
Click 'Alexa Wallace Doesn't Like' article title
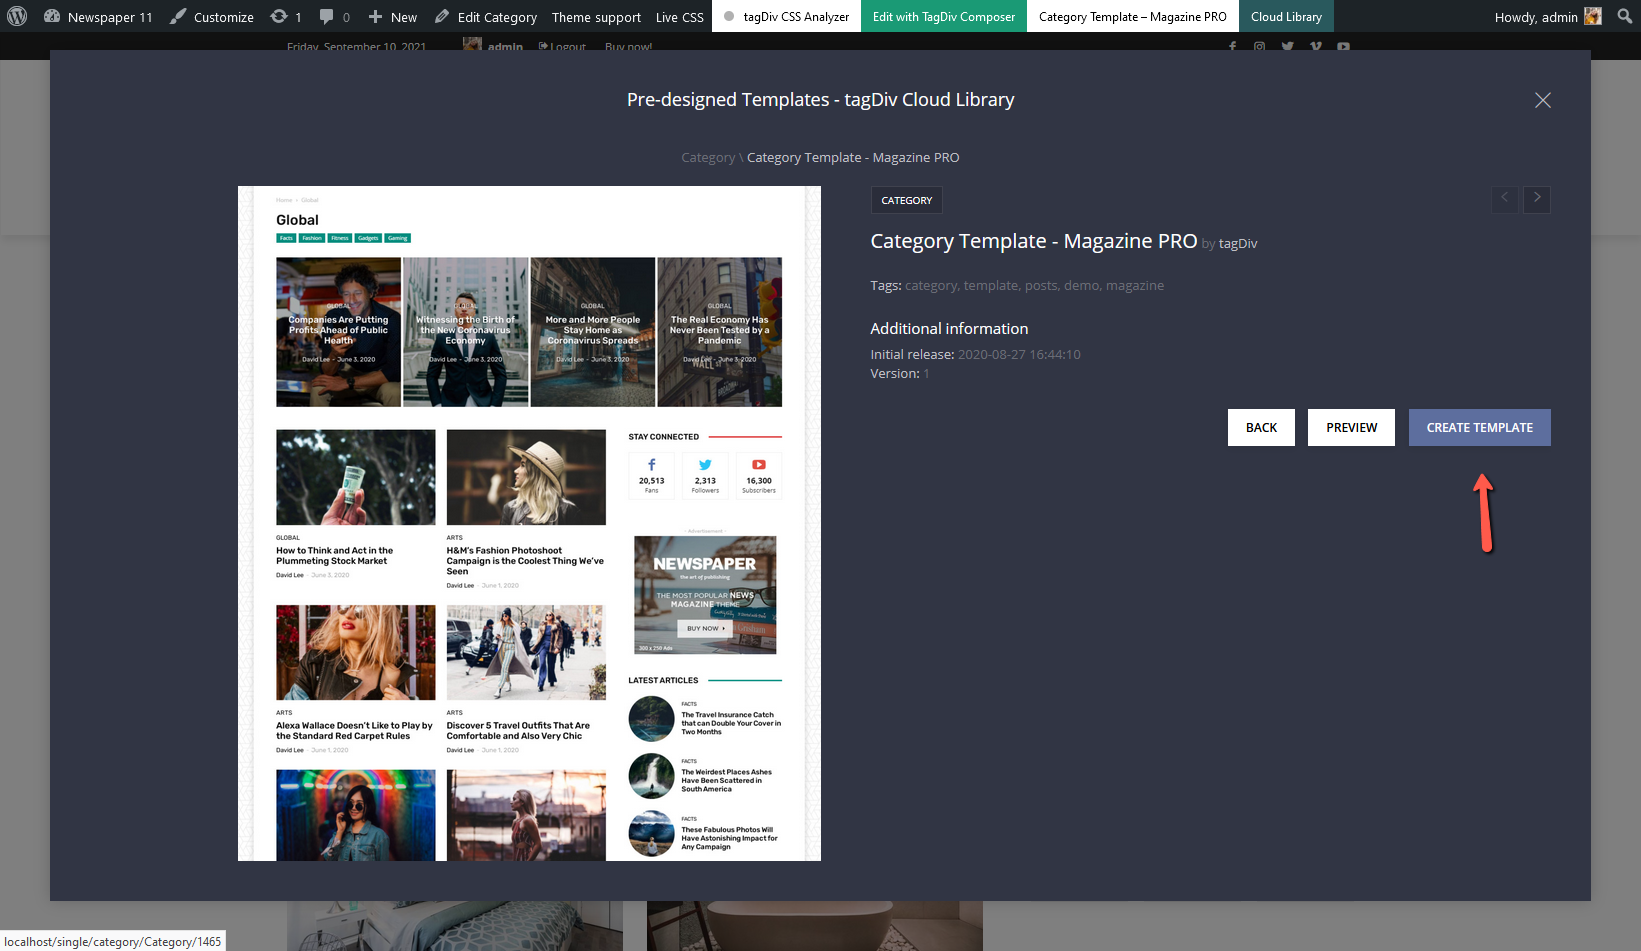(x=354, y=731)
